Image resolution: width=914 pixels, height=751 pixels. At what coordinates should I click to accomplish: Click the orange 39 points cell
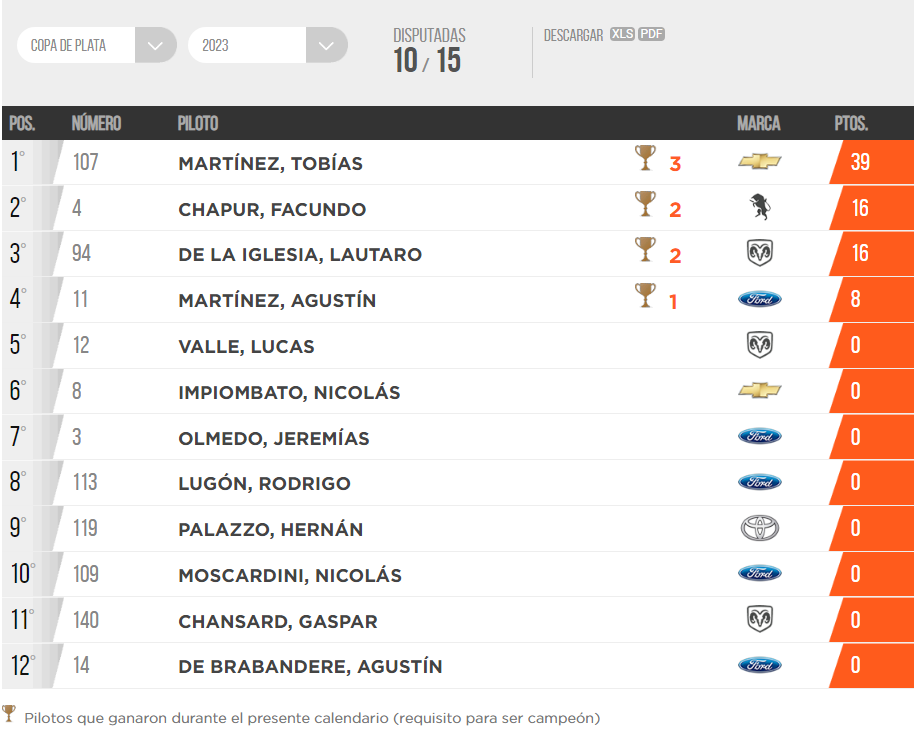[860, 162]
